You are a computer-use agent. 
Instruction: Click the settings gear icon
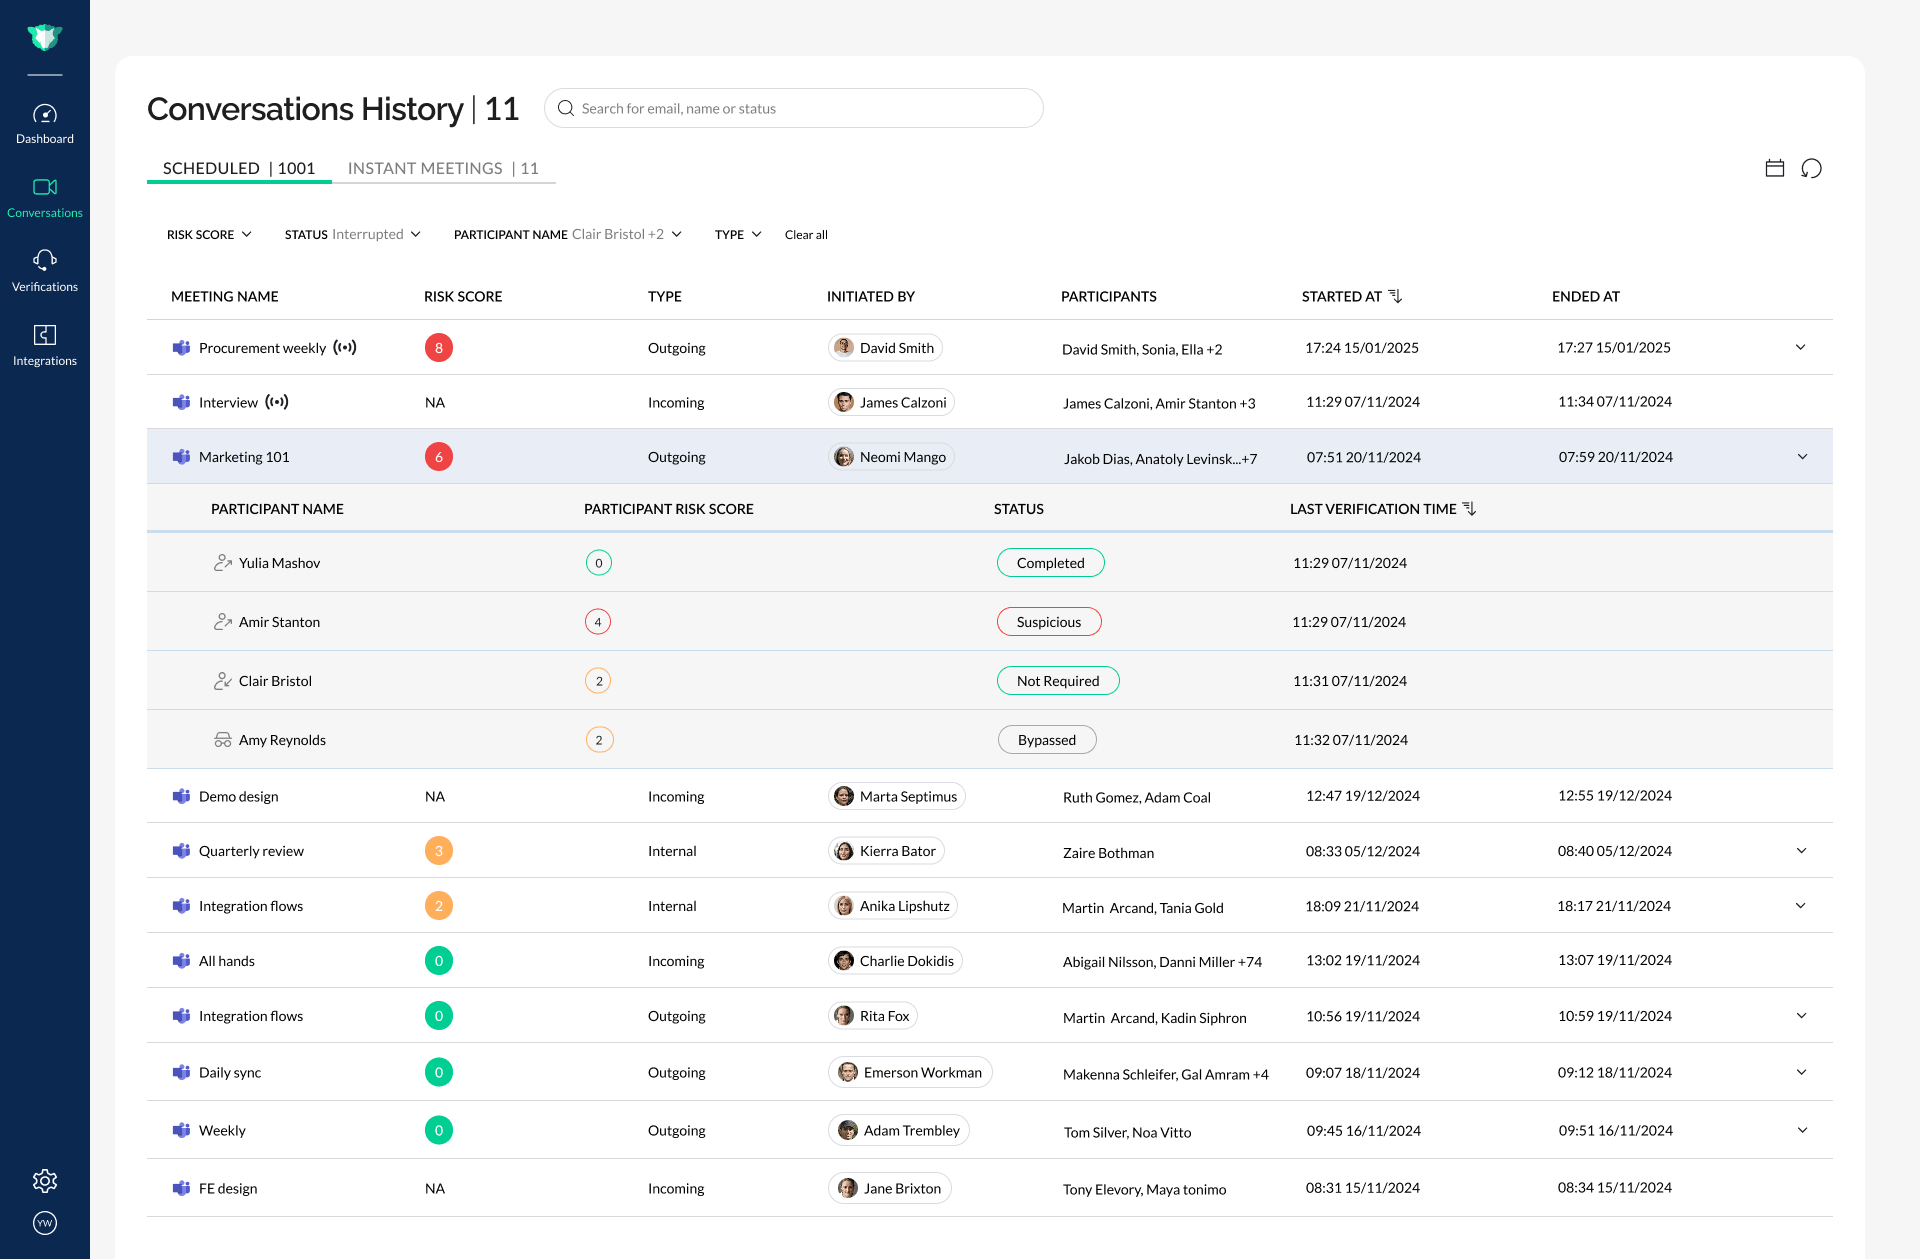[45, 1181]
